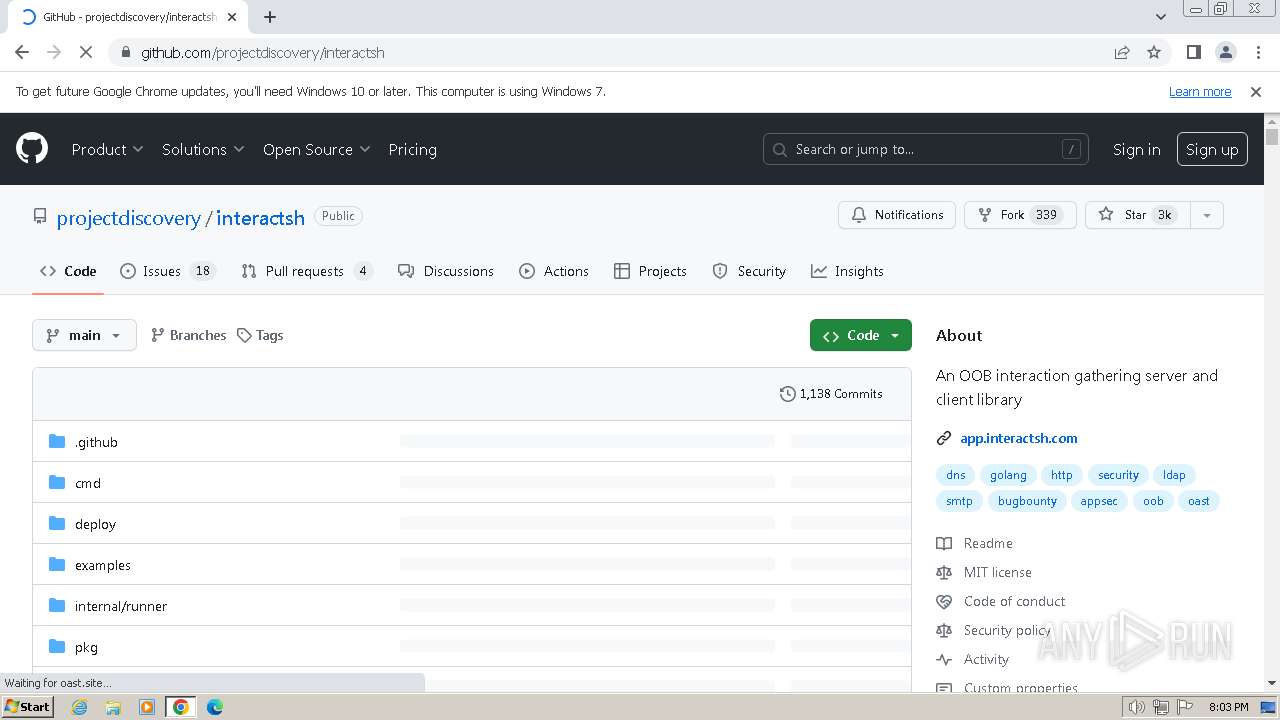Select the bugbounty topic tag
Screen dimensions: 1280x720
tap(1027, 501)
